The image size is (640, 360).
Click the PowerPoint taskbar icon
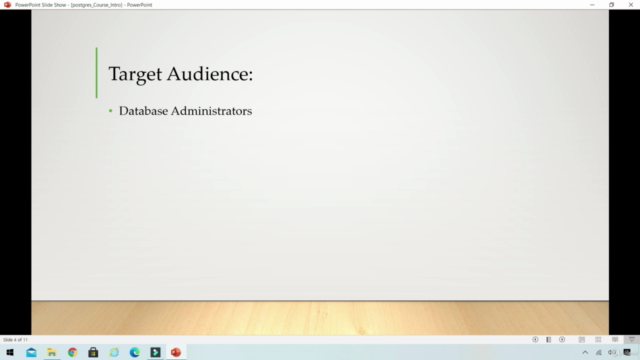tap(176, 352)
